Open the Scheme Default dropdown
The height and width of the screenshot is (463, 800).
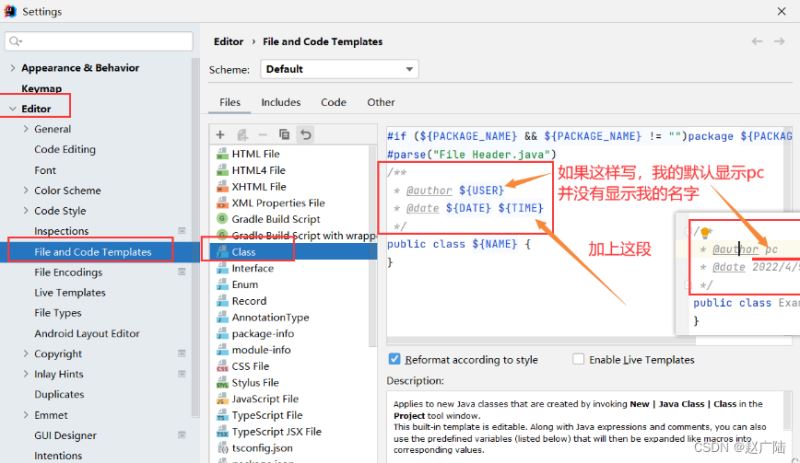tap(339, 69)
